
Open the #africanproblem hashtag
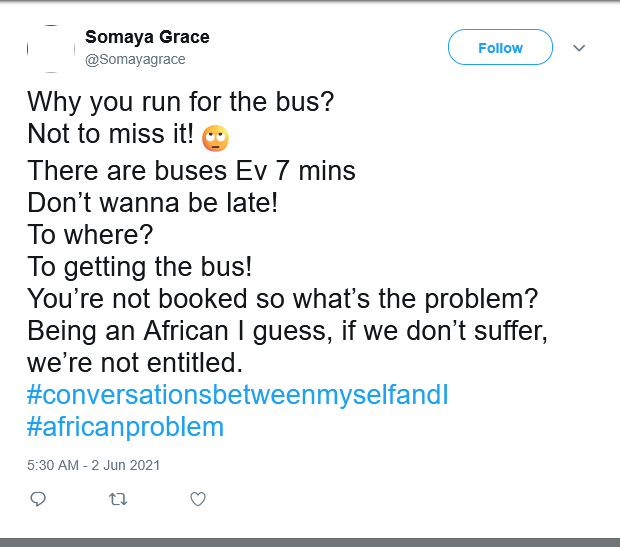125,427
